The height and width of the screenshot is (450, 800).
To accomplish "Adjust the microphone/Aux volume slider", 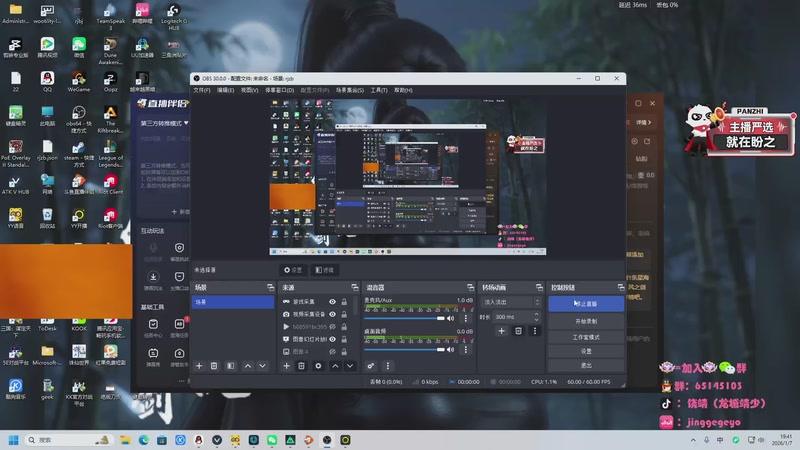I will (x=400, y=318).
